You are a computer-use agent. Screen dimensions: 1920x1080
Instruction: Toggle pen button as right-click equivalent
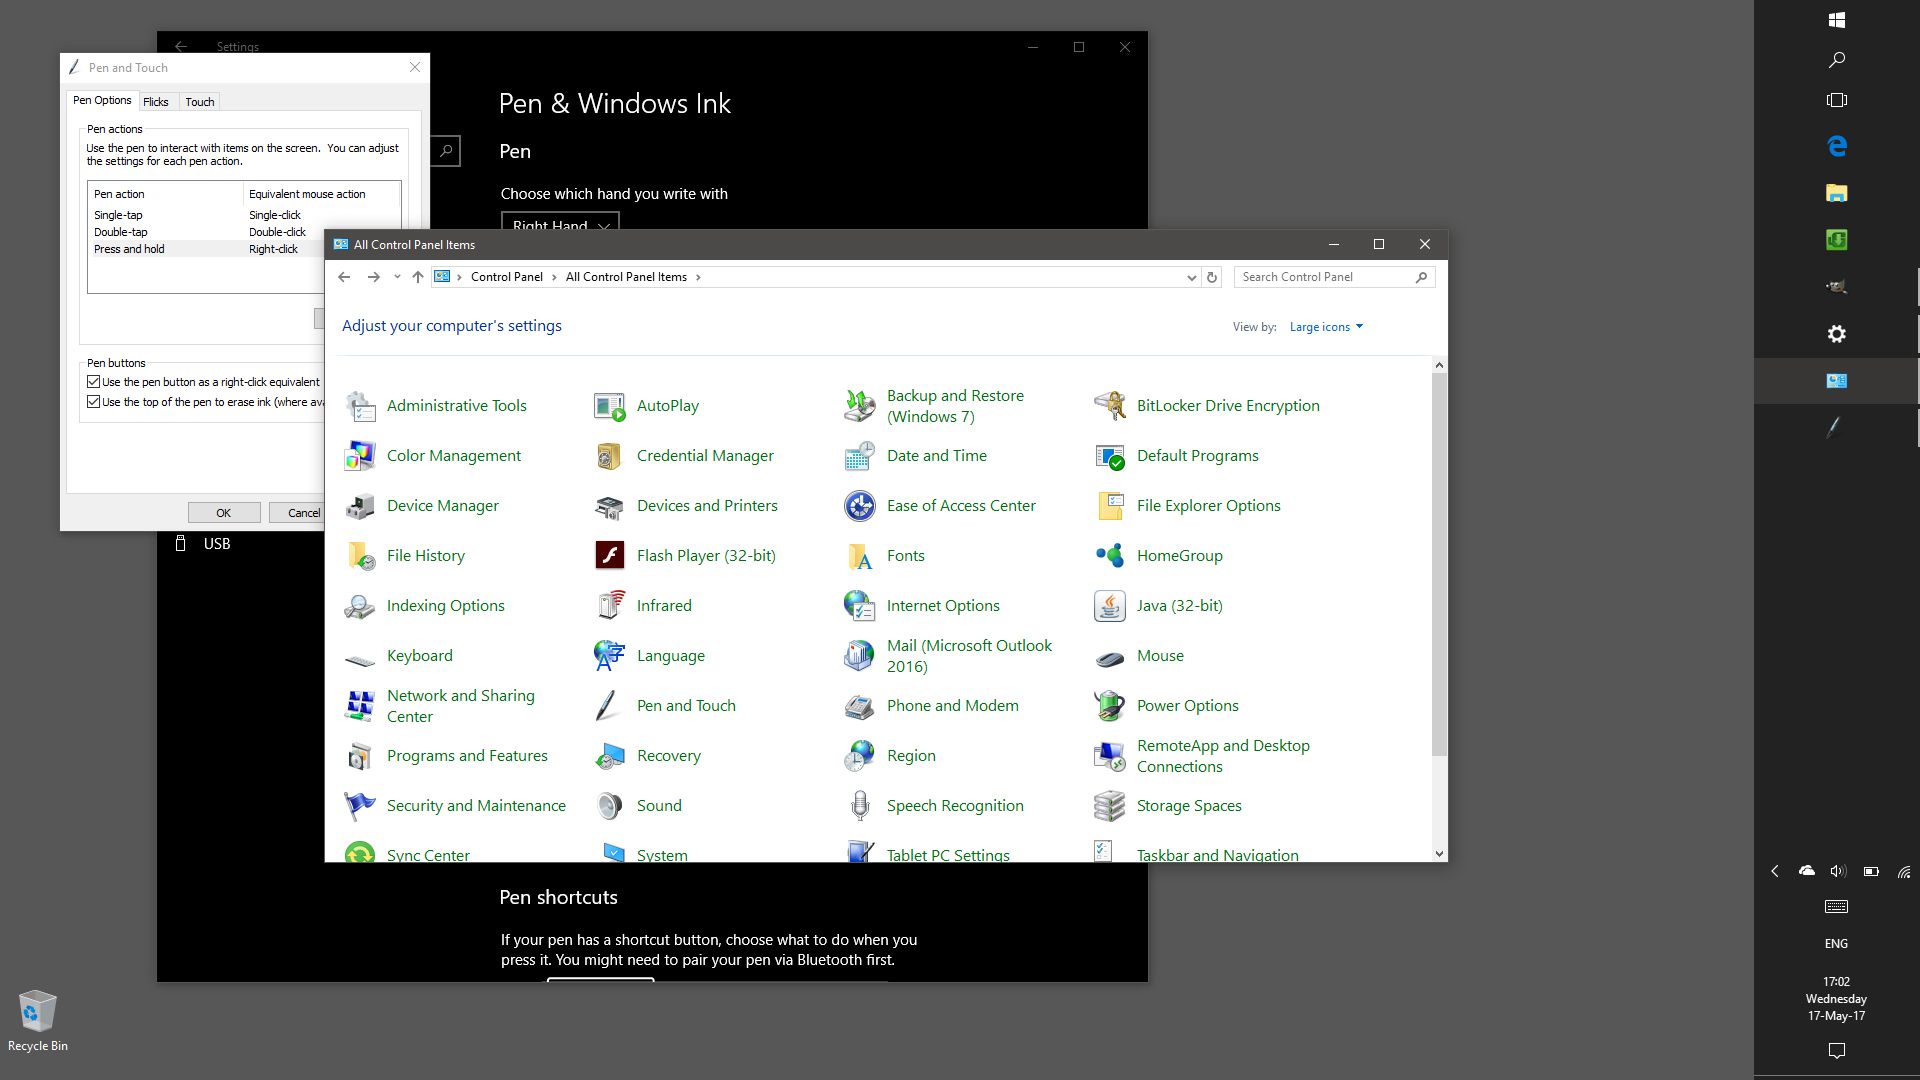click(93, 382)
